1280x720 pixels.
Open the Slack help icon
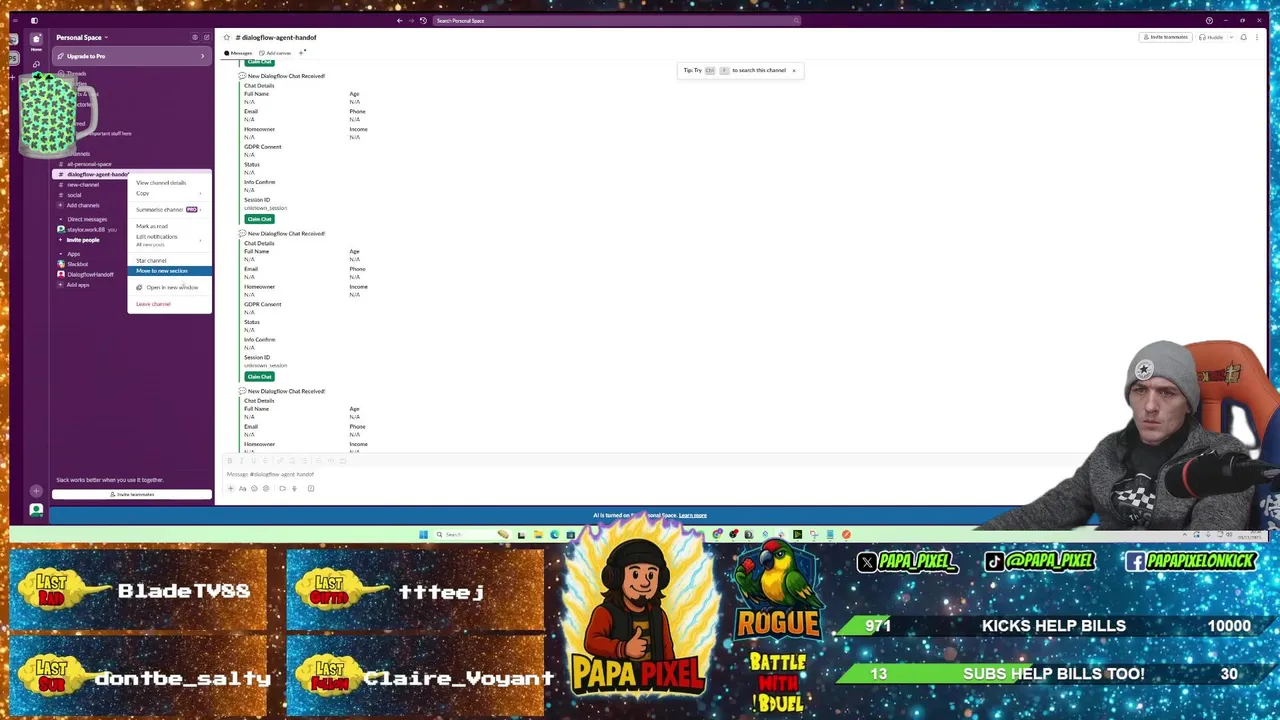[1209, 20]
